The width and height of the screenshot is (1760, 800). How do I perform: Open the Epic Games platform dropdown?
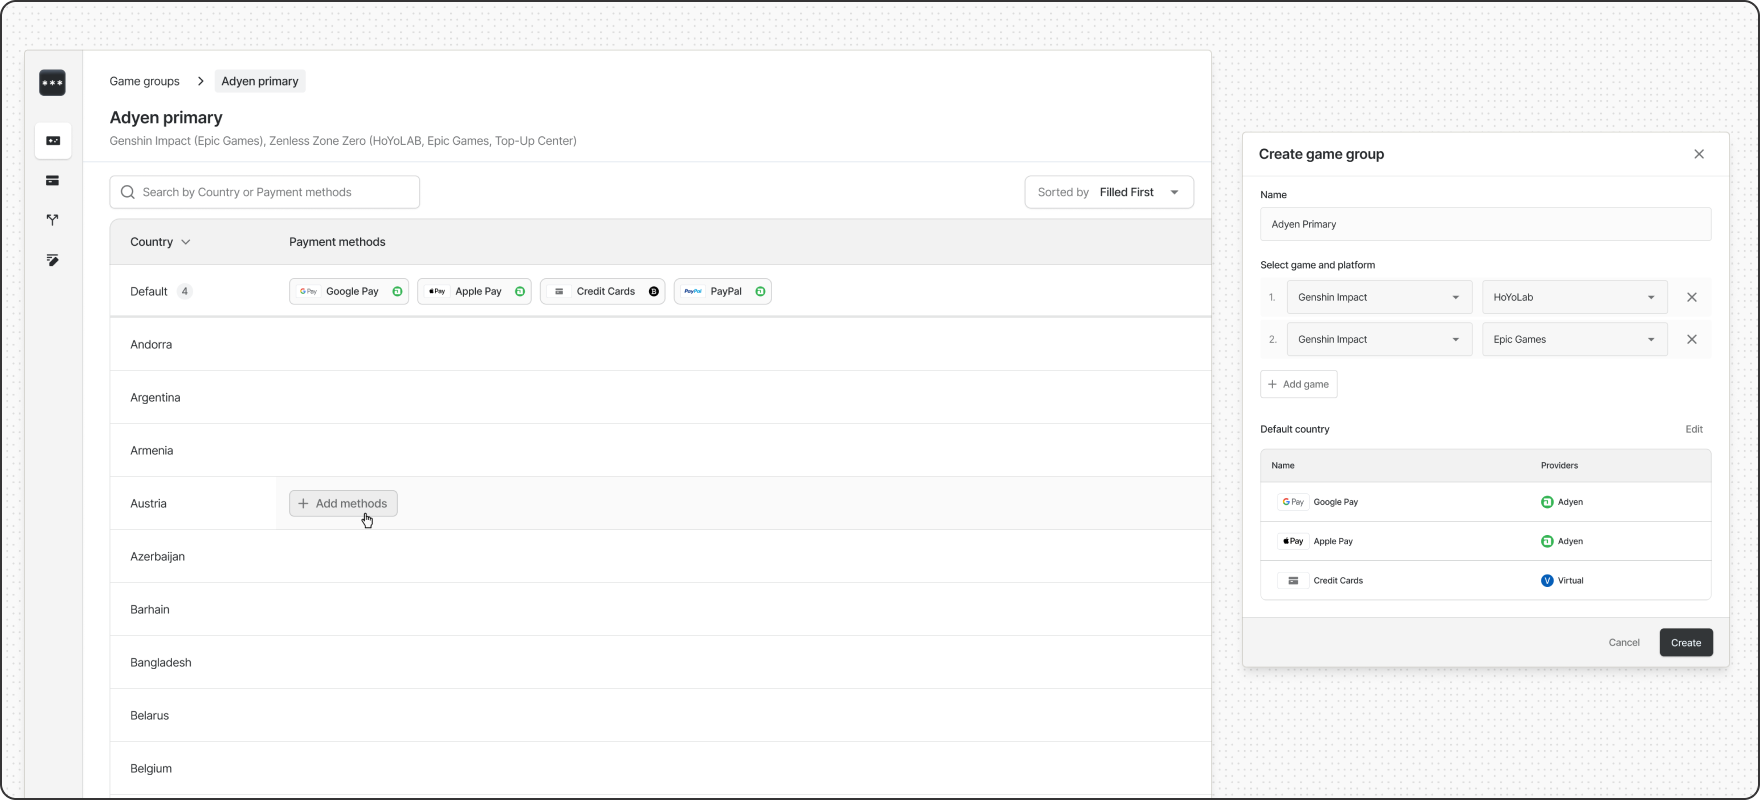pos(1574,339)
